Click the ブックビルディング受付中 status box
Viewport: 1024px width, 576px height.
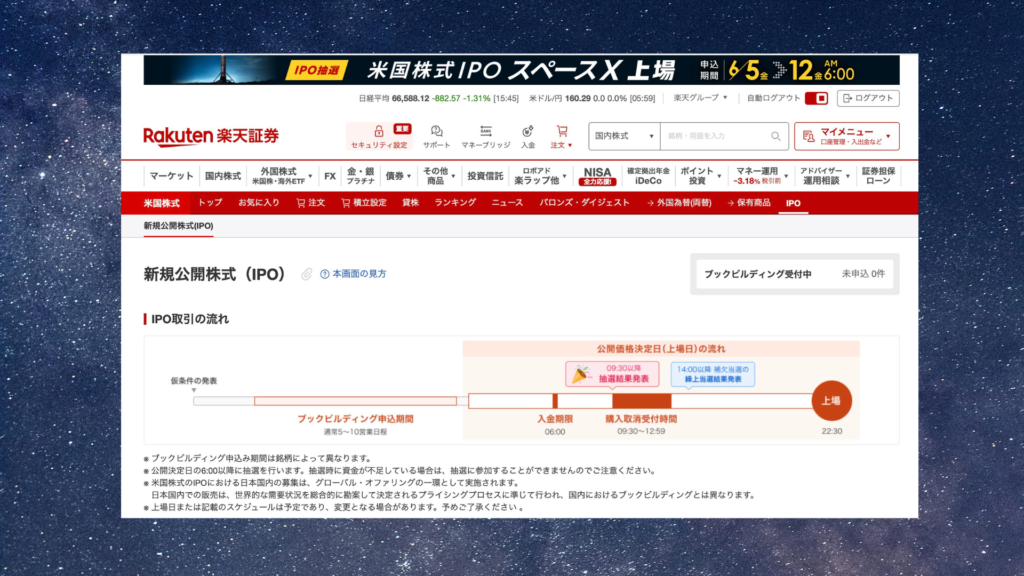(x=795, y=274)
